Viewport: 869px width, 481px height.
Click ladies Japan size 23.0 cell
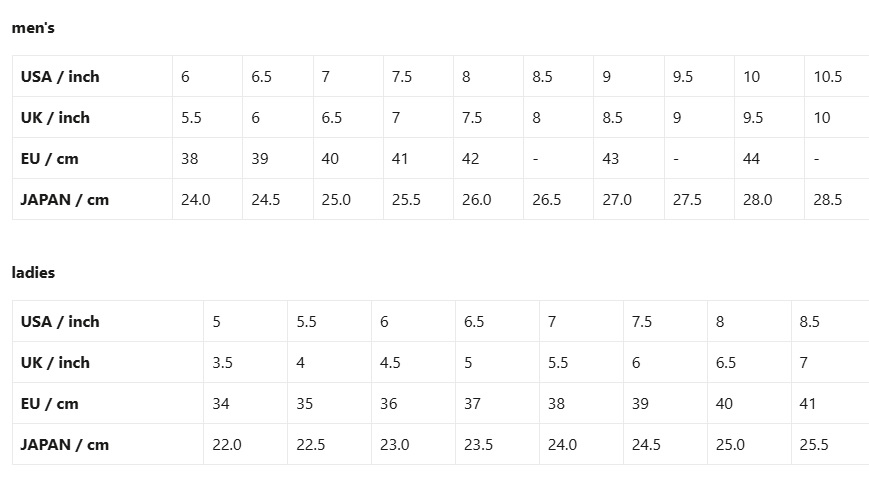(413, 444)
